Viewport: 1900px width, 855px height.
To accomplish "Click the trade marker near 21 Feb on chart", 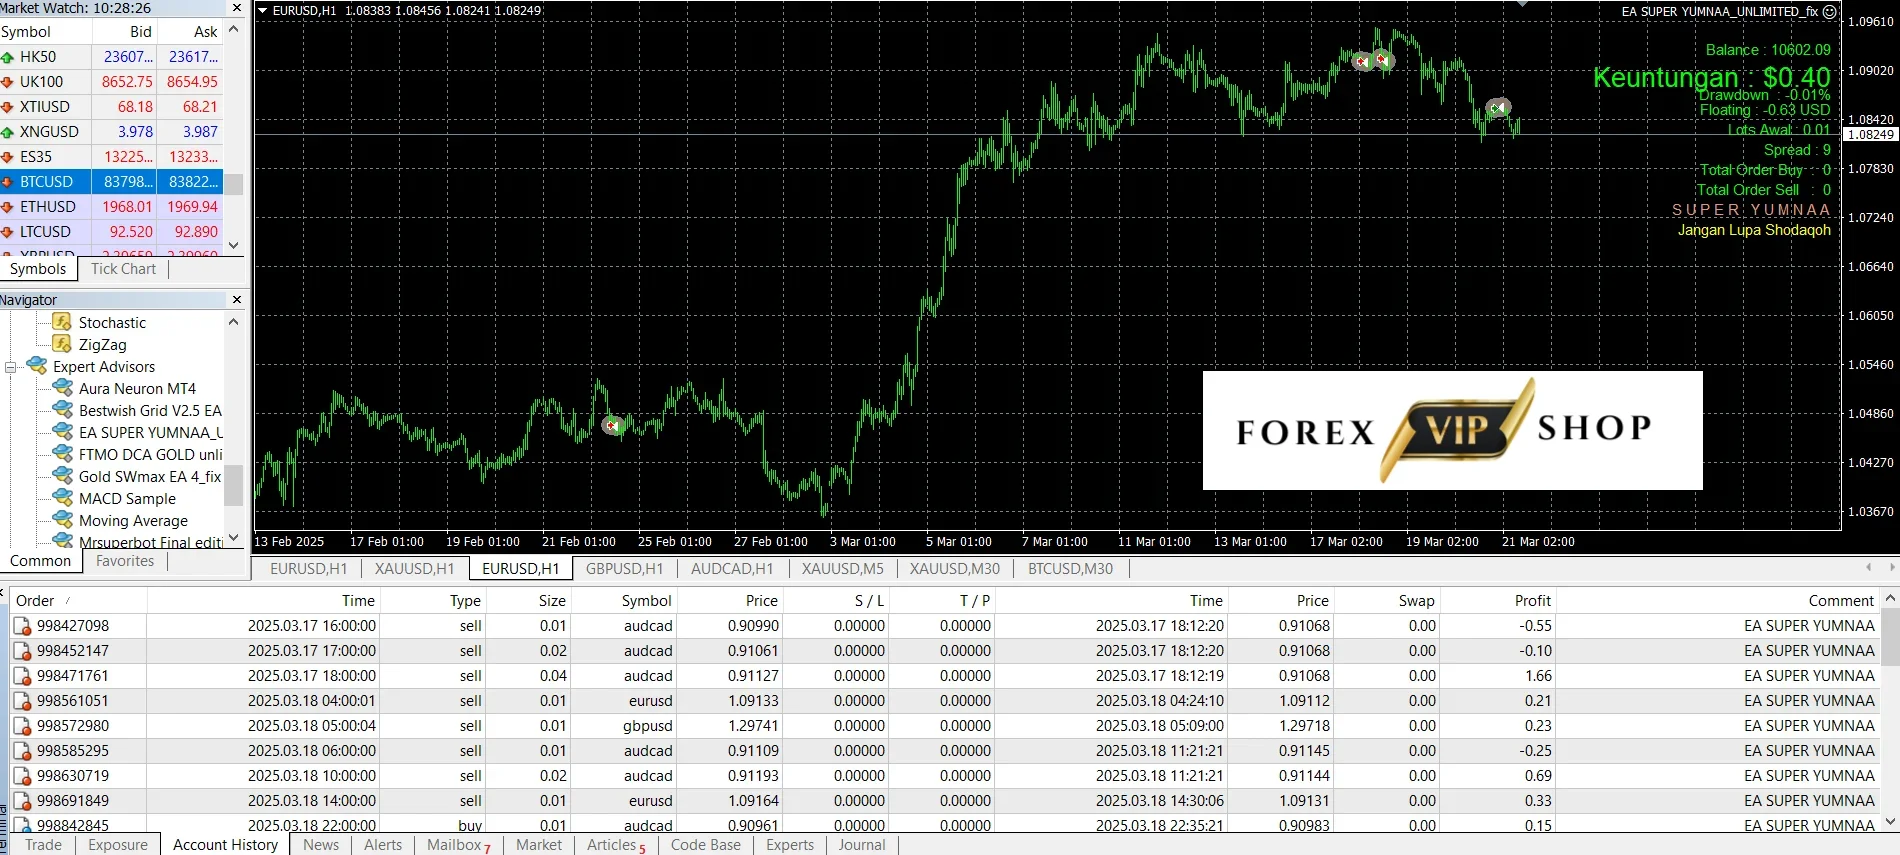I will [x=613, y=425].
